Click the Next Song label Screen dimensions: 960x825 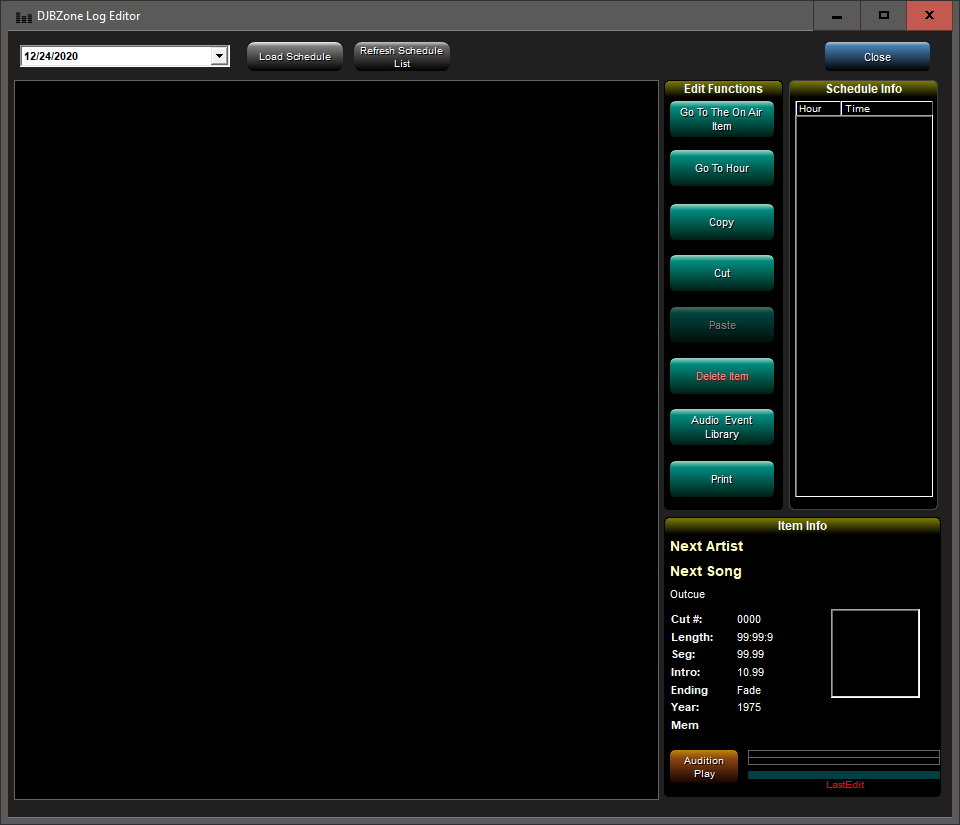coord(706,571)
